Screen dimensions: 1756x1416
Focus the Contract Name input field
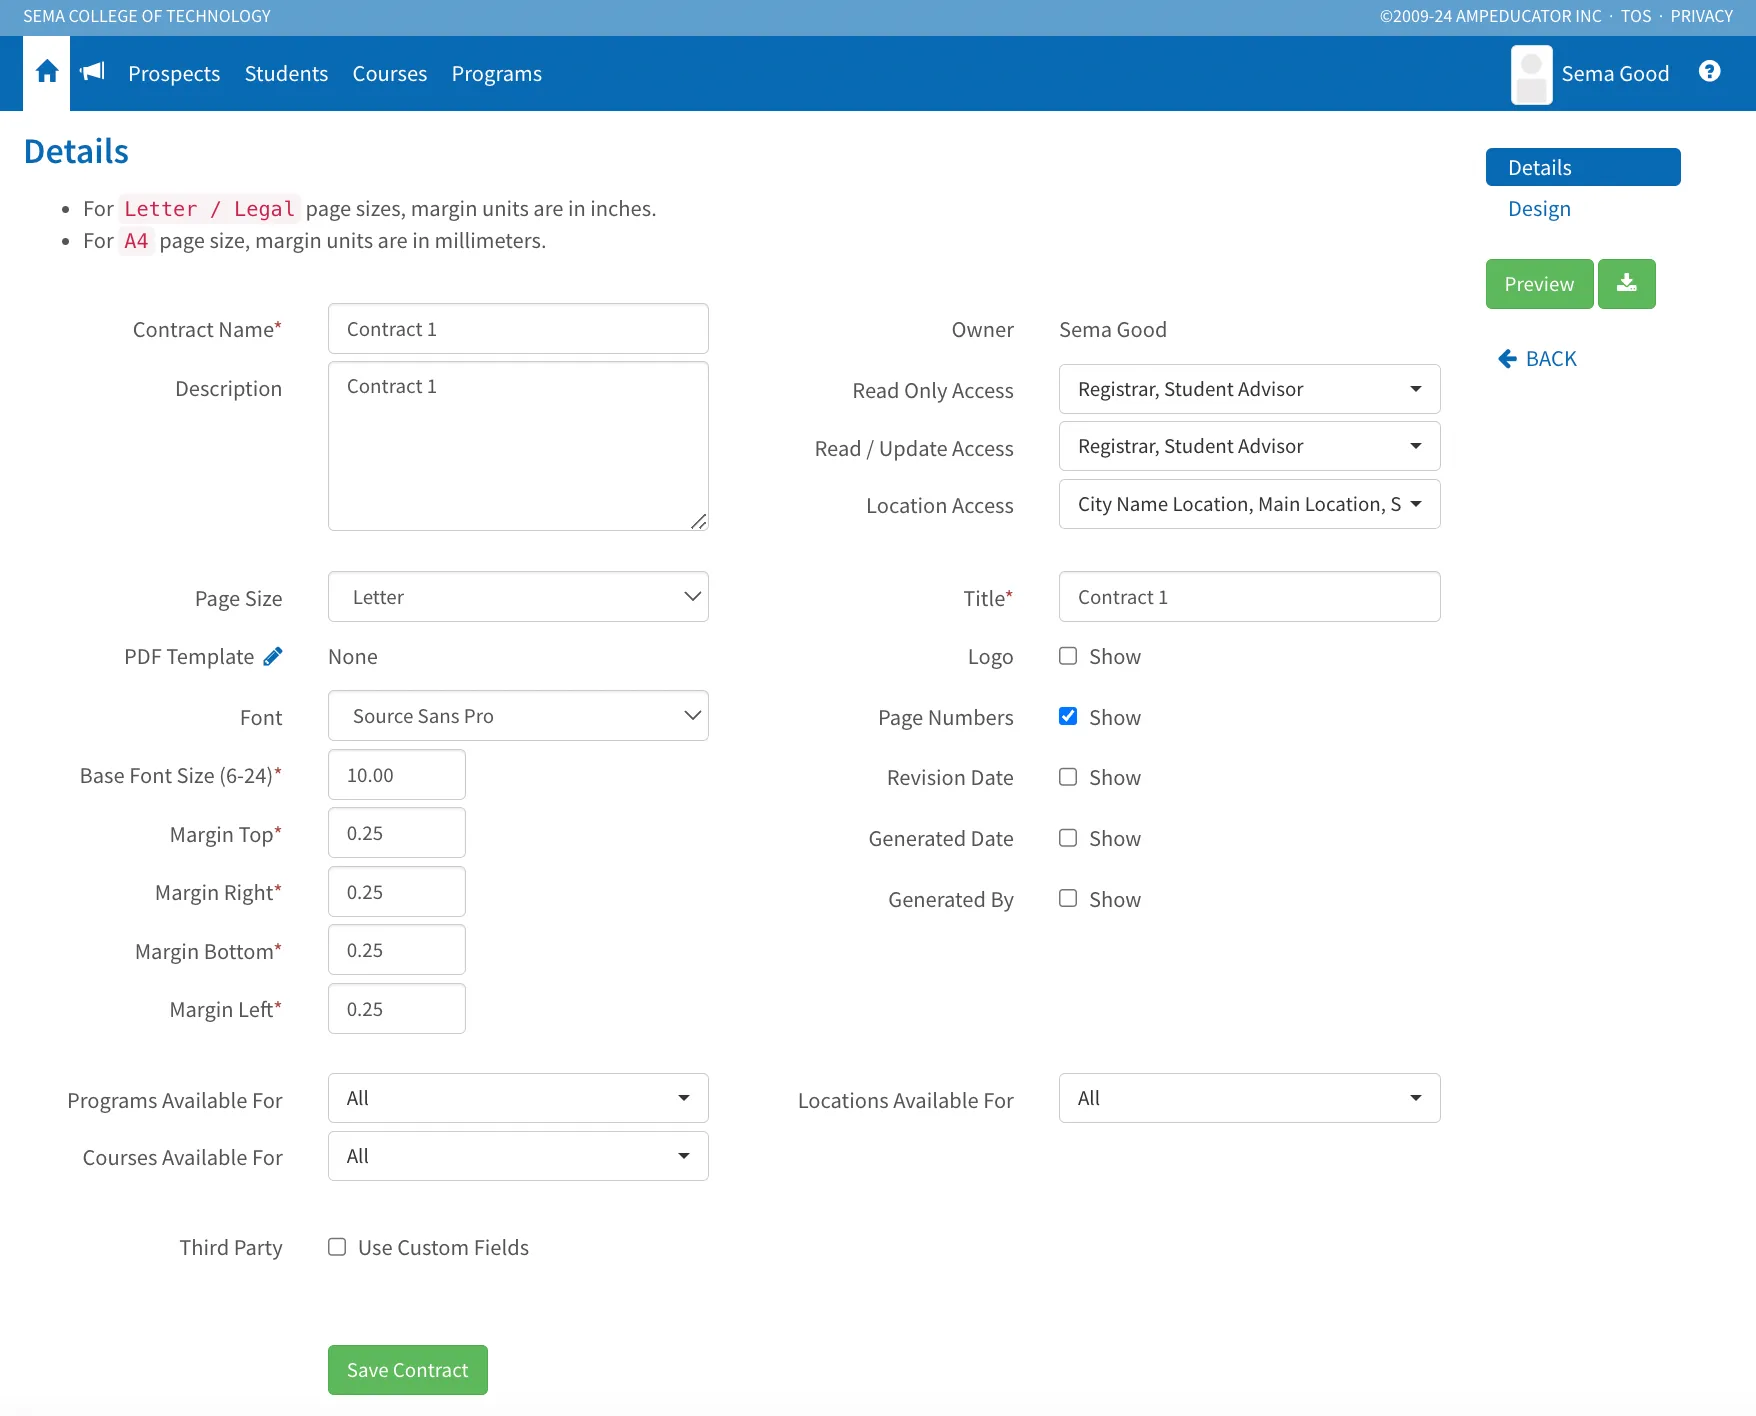(x=518, y=329)
